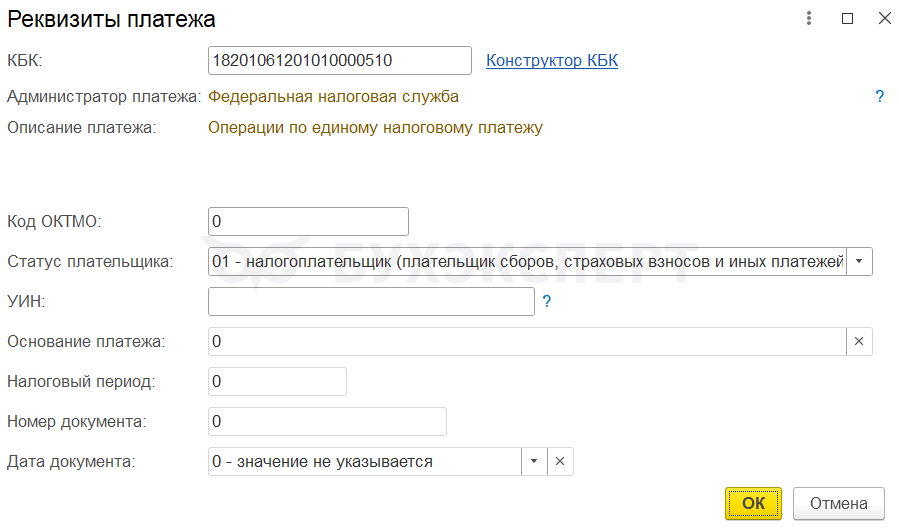Click the empty УИН input field

(371, 301)
